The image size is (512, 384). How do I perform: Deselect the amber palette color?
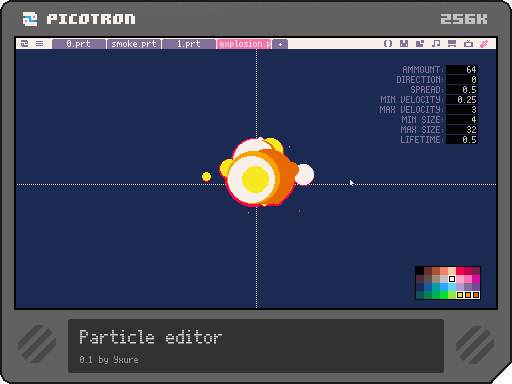468,295
